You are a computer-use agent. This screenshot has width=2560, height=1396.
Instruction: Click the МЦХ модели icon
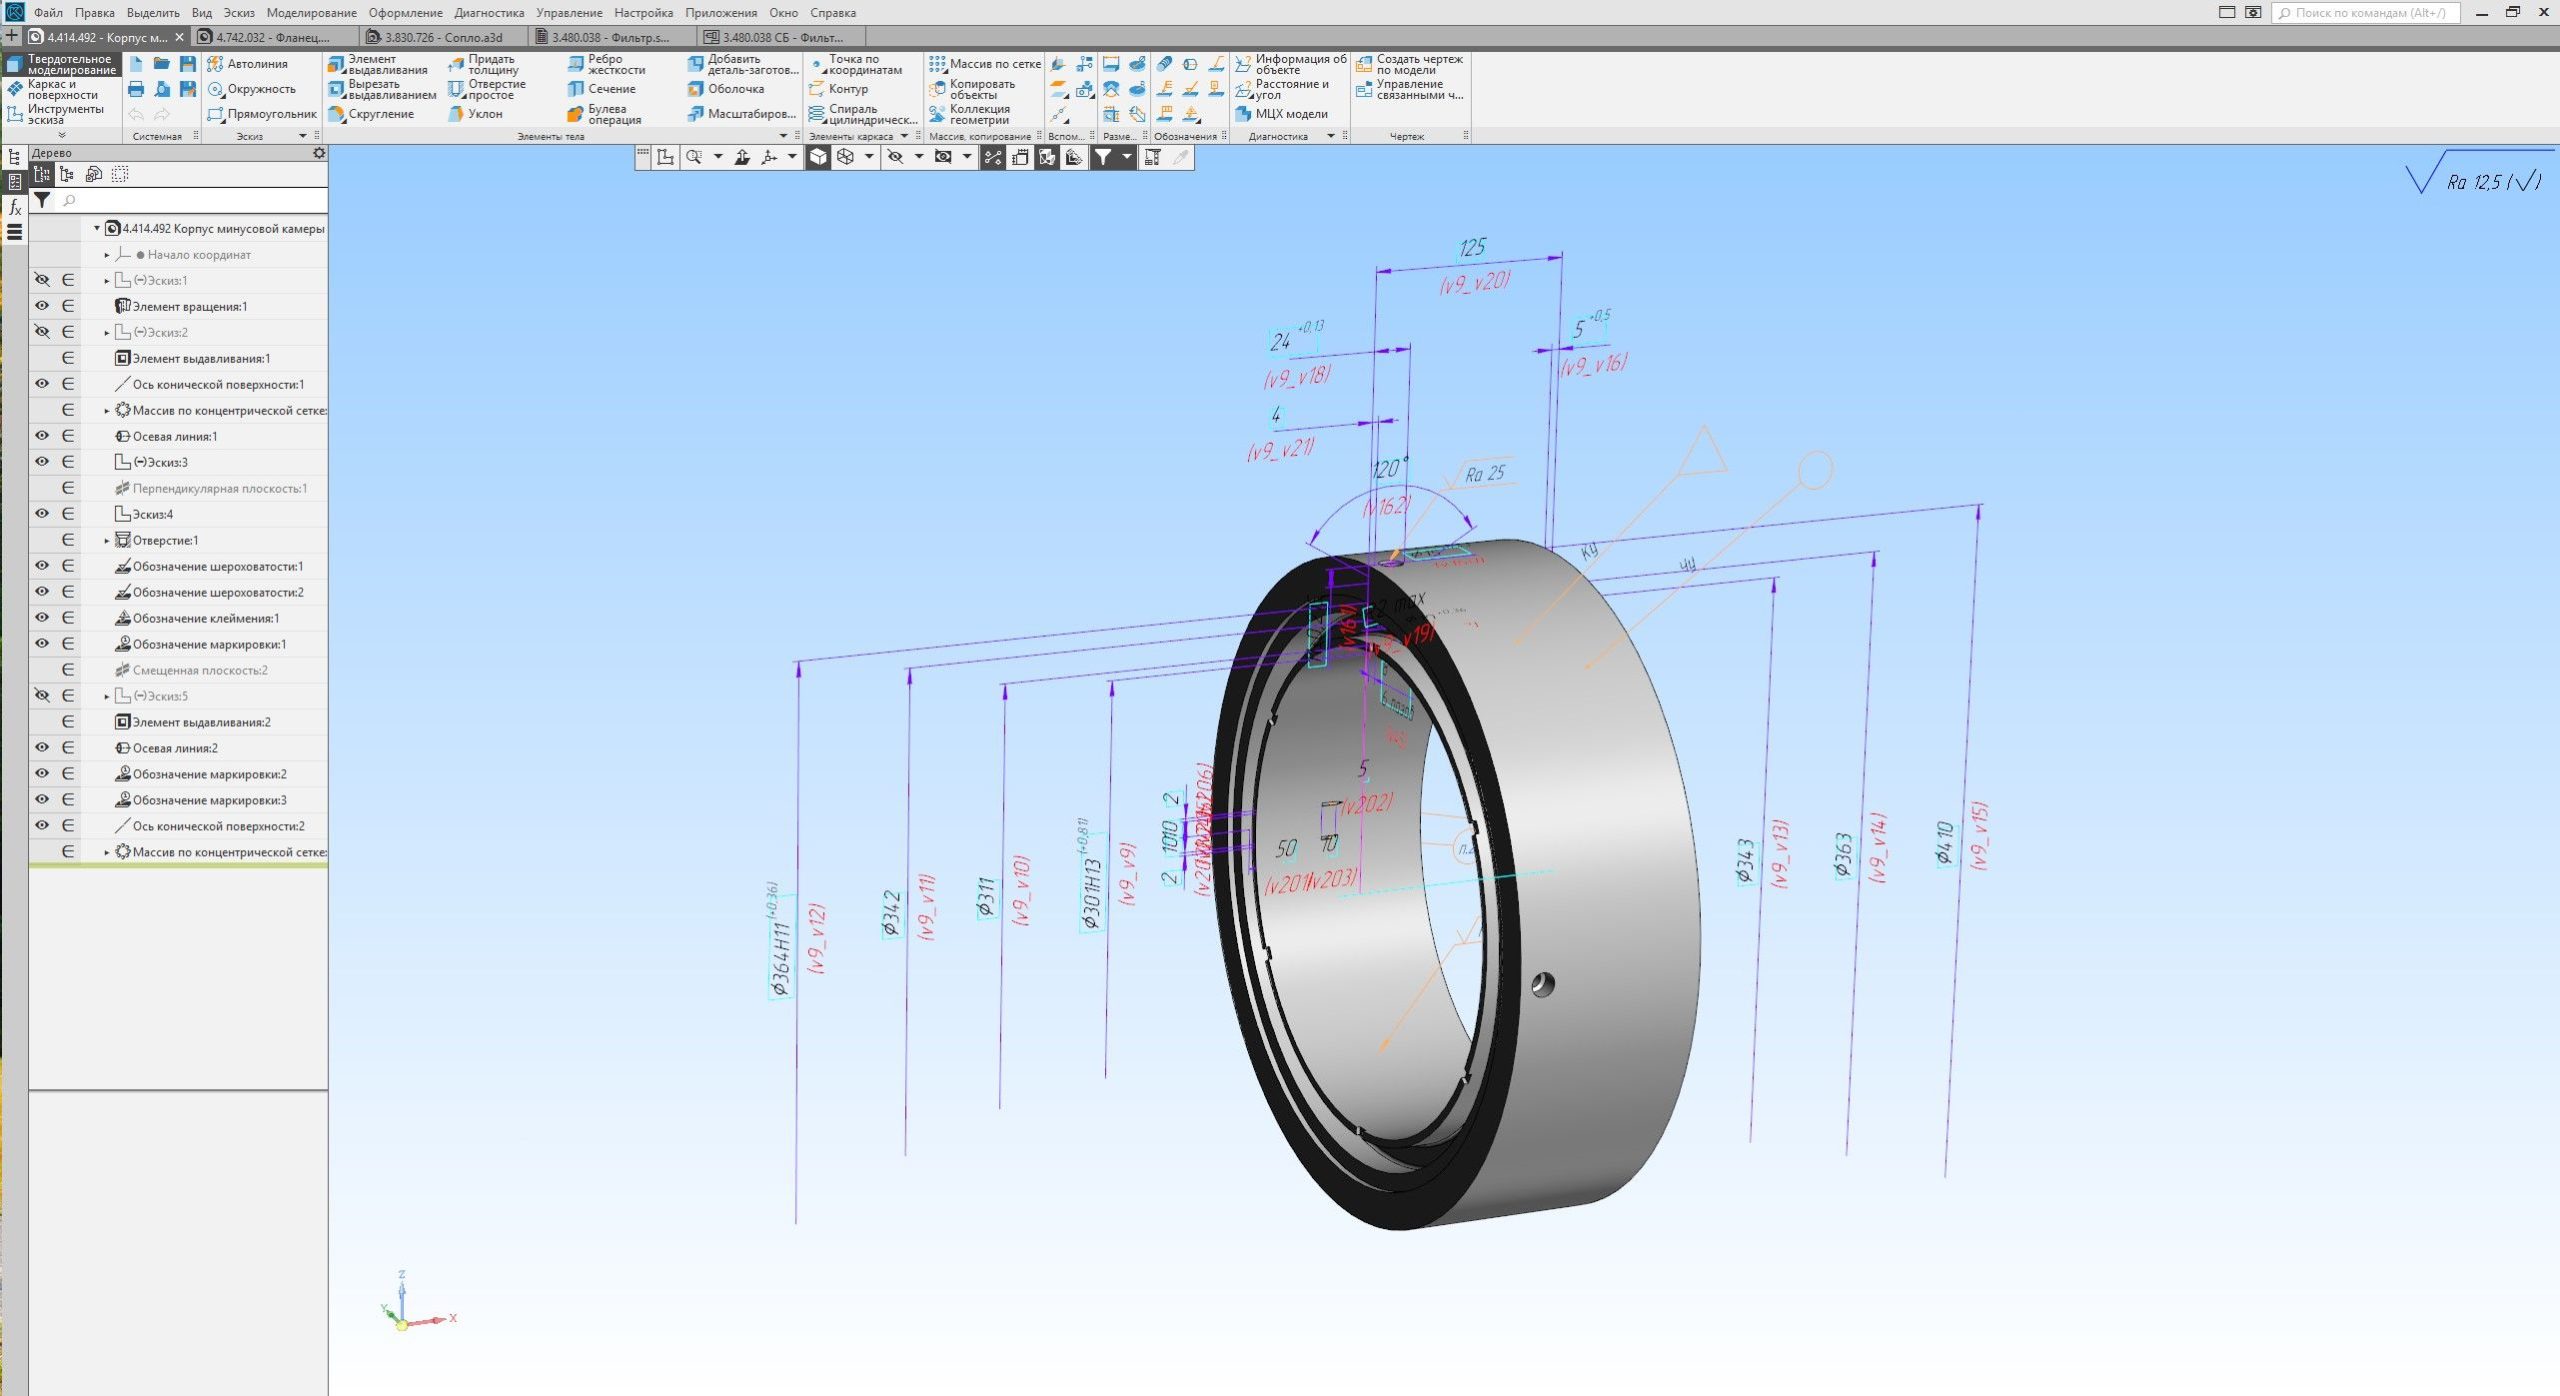[1243, 114]
